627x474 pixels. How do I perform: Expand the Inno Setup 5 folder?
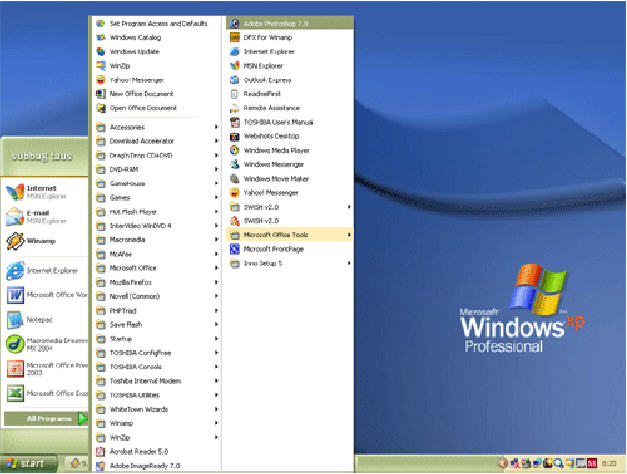[290, 263]
